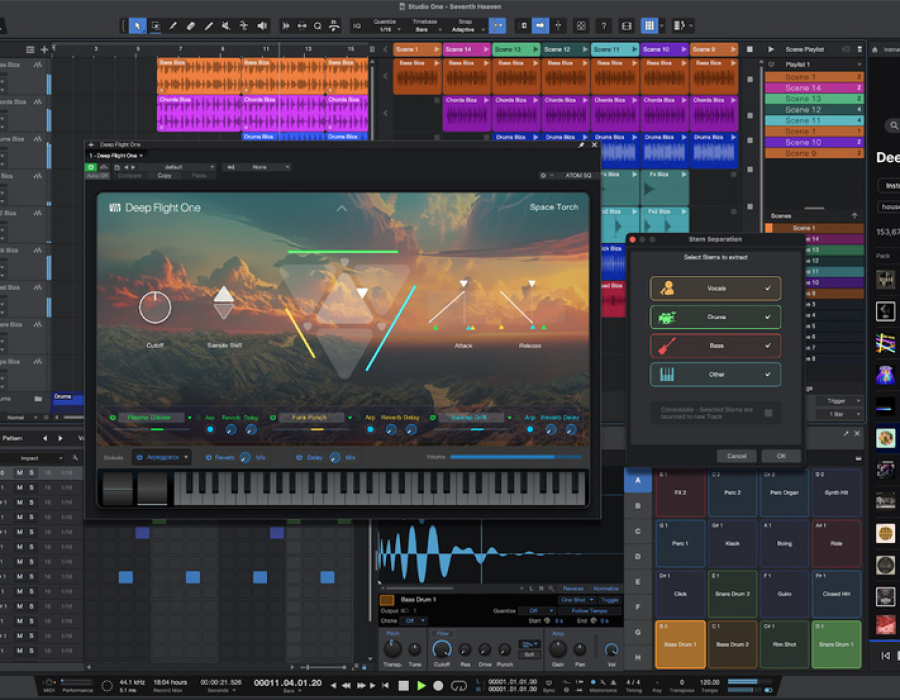Toggle the global Delay power button

[299, 457]
